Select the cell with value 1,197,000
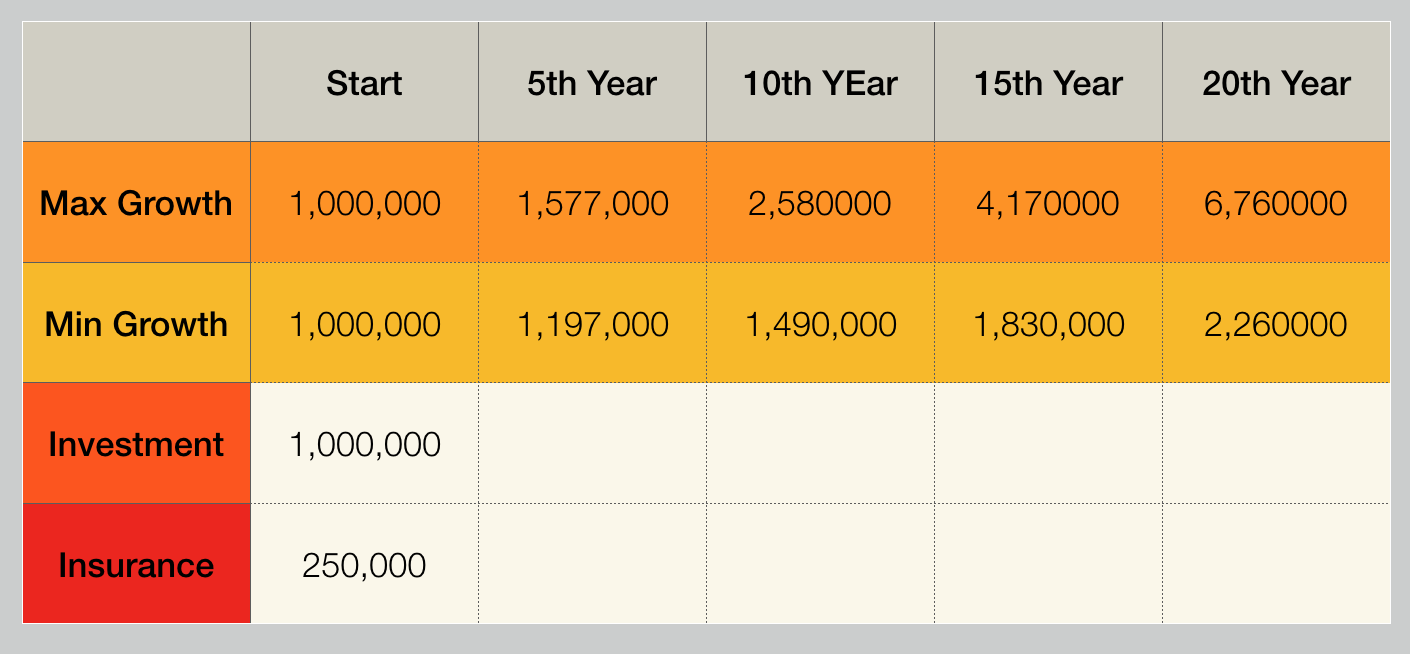This screenshot has height=654, width=1410. pyautogui.click(x=592, y=323)
